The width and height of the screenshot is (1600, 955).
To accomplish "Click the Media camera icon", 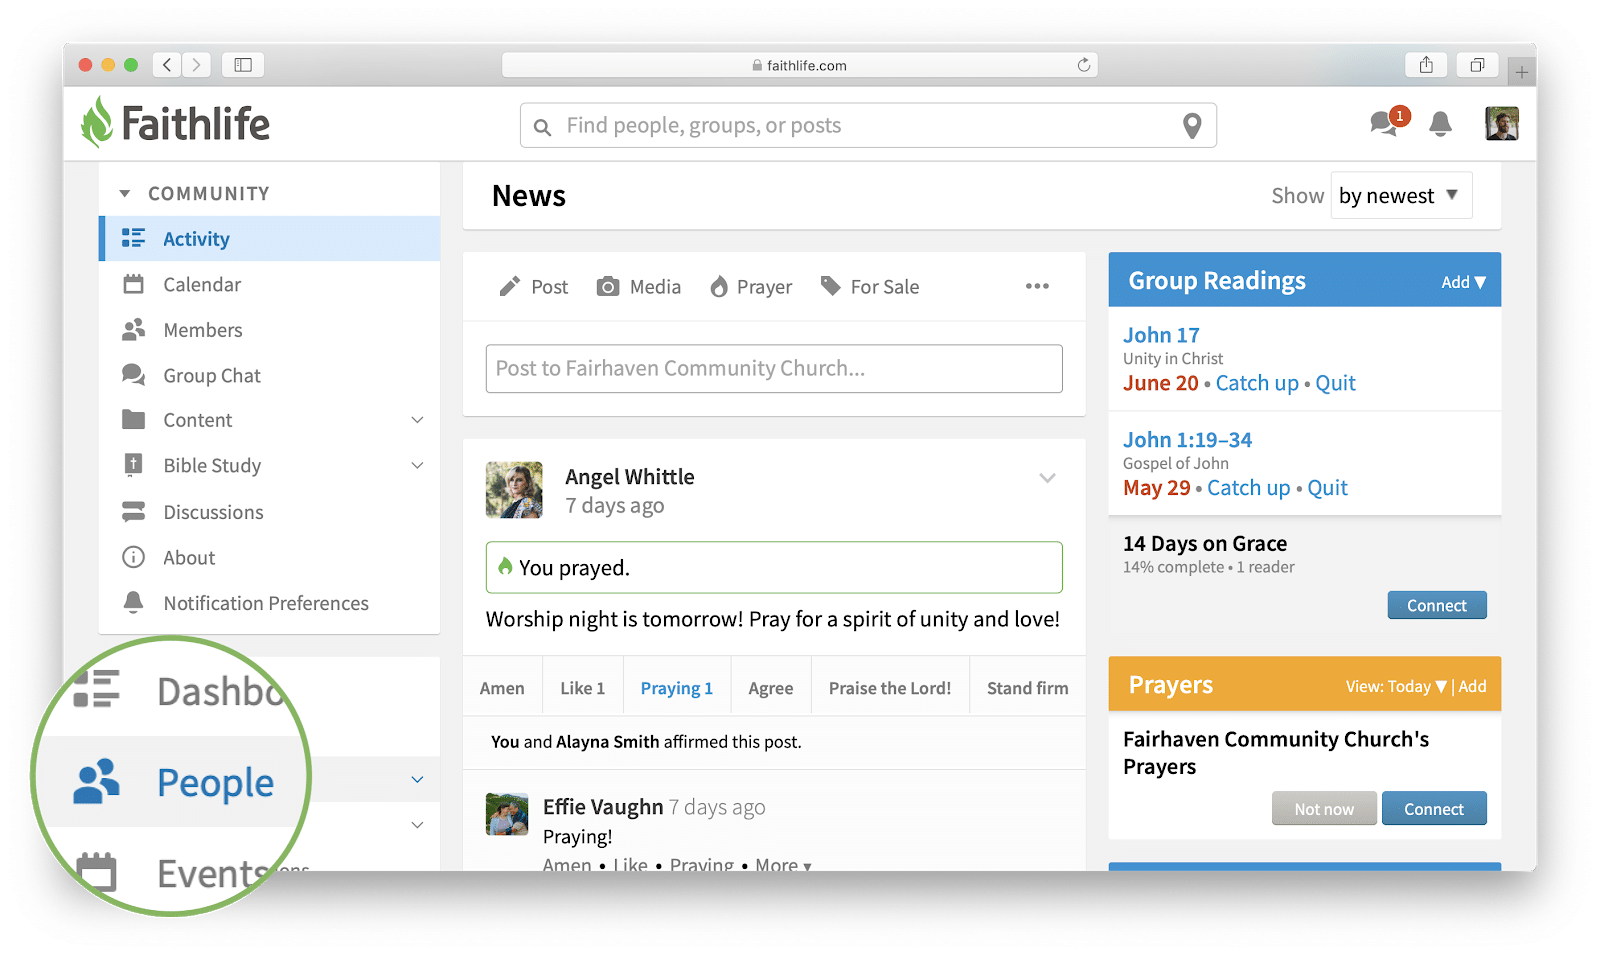I will point(608,287).
